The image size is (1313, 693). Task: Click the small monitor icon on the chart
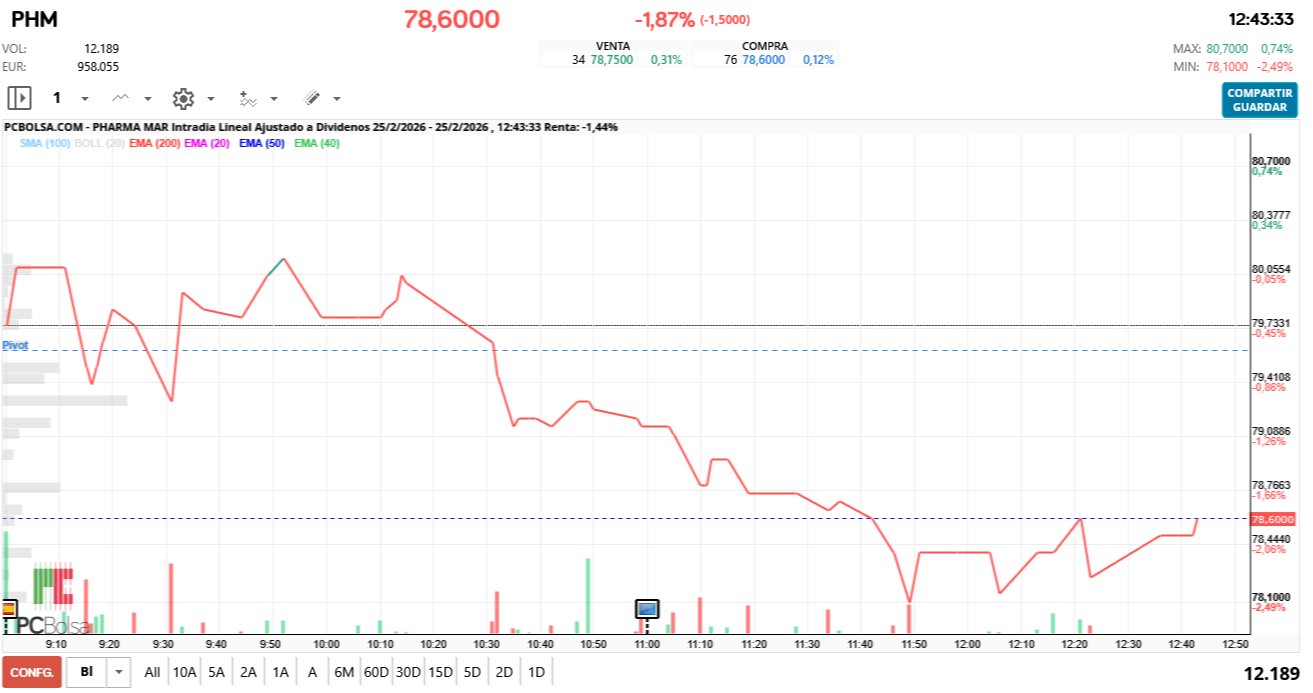pos(648,609)
